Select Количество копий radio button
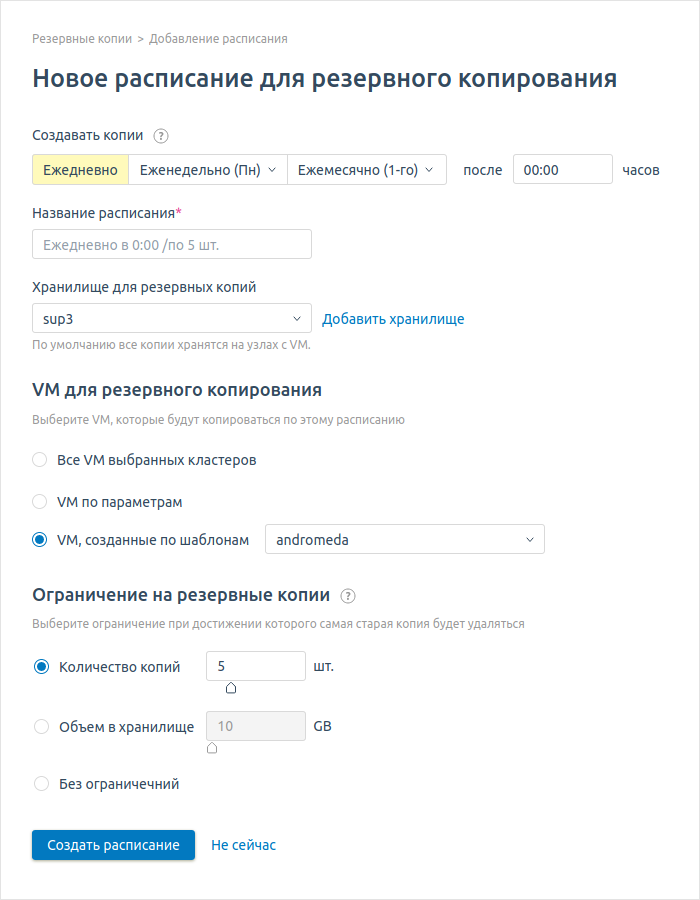 tap(41, 667)
